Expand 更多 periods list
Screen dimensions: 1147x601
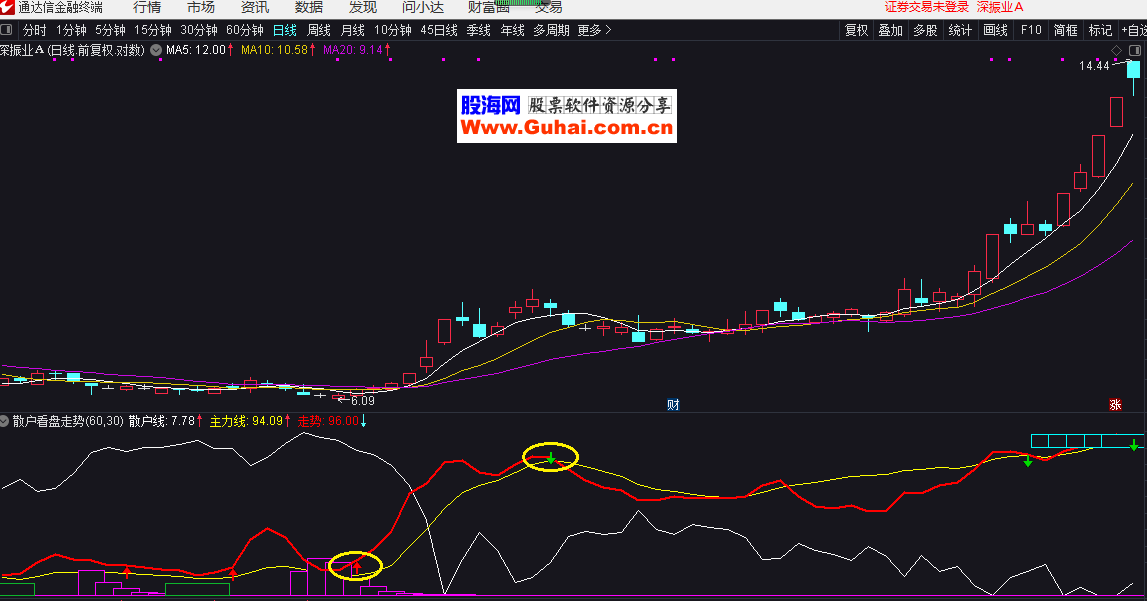(594, 30)
